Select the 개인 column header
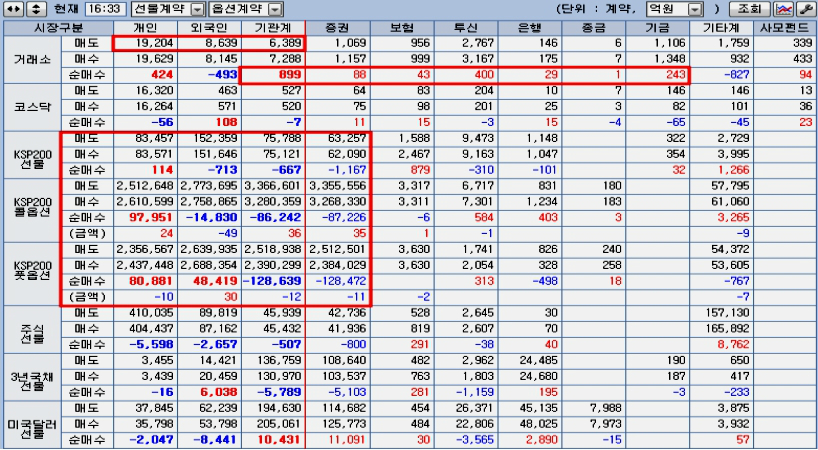Screen dimensions: 818x450 click(x=145, y=28)
